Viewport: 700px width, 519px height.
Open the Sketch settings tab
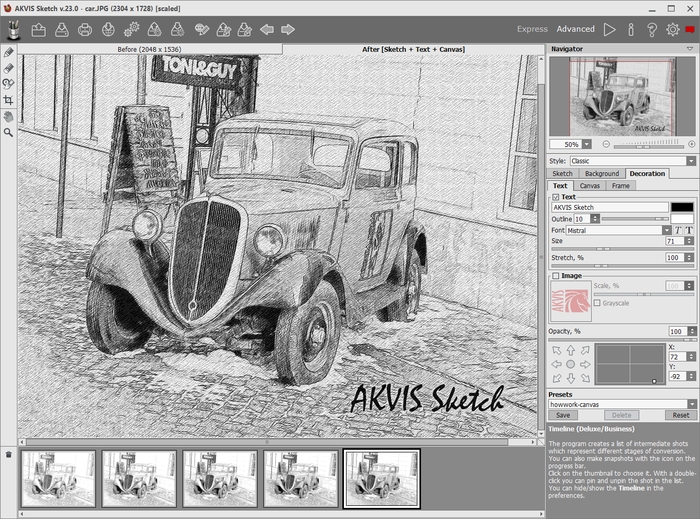coord(562,174)
